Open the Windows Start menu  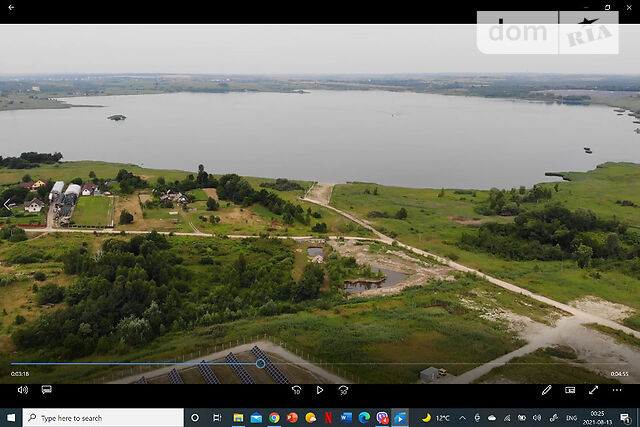[11, 417]
